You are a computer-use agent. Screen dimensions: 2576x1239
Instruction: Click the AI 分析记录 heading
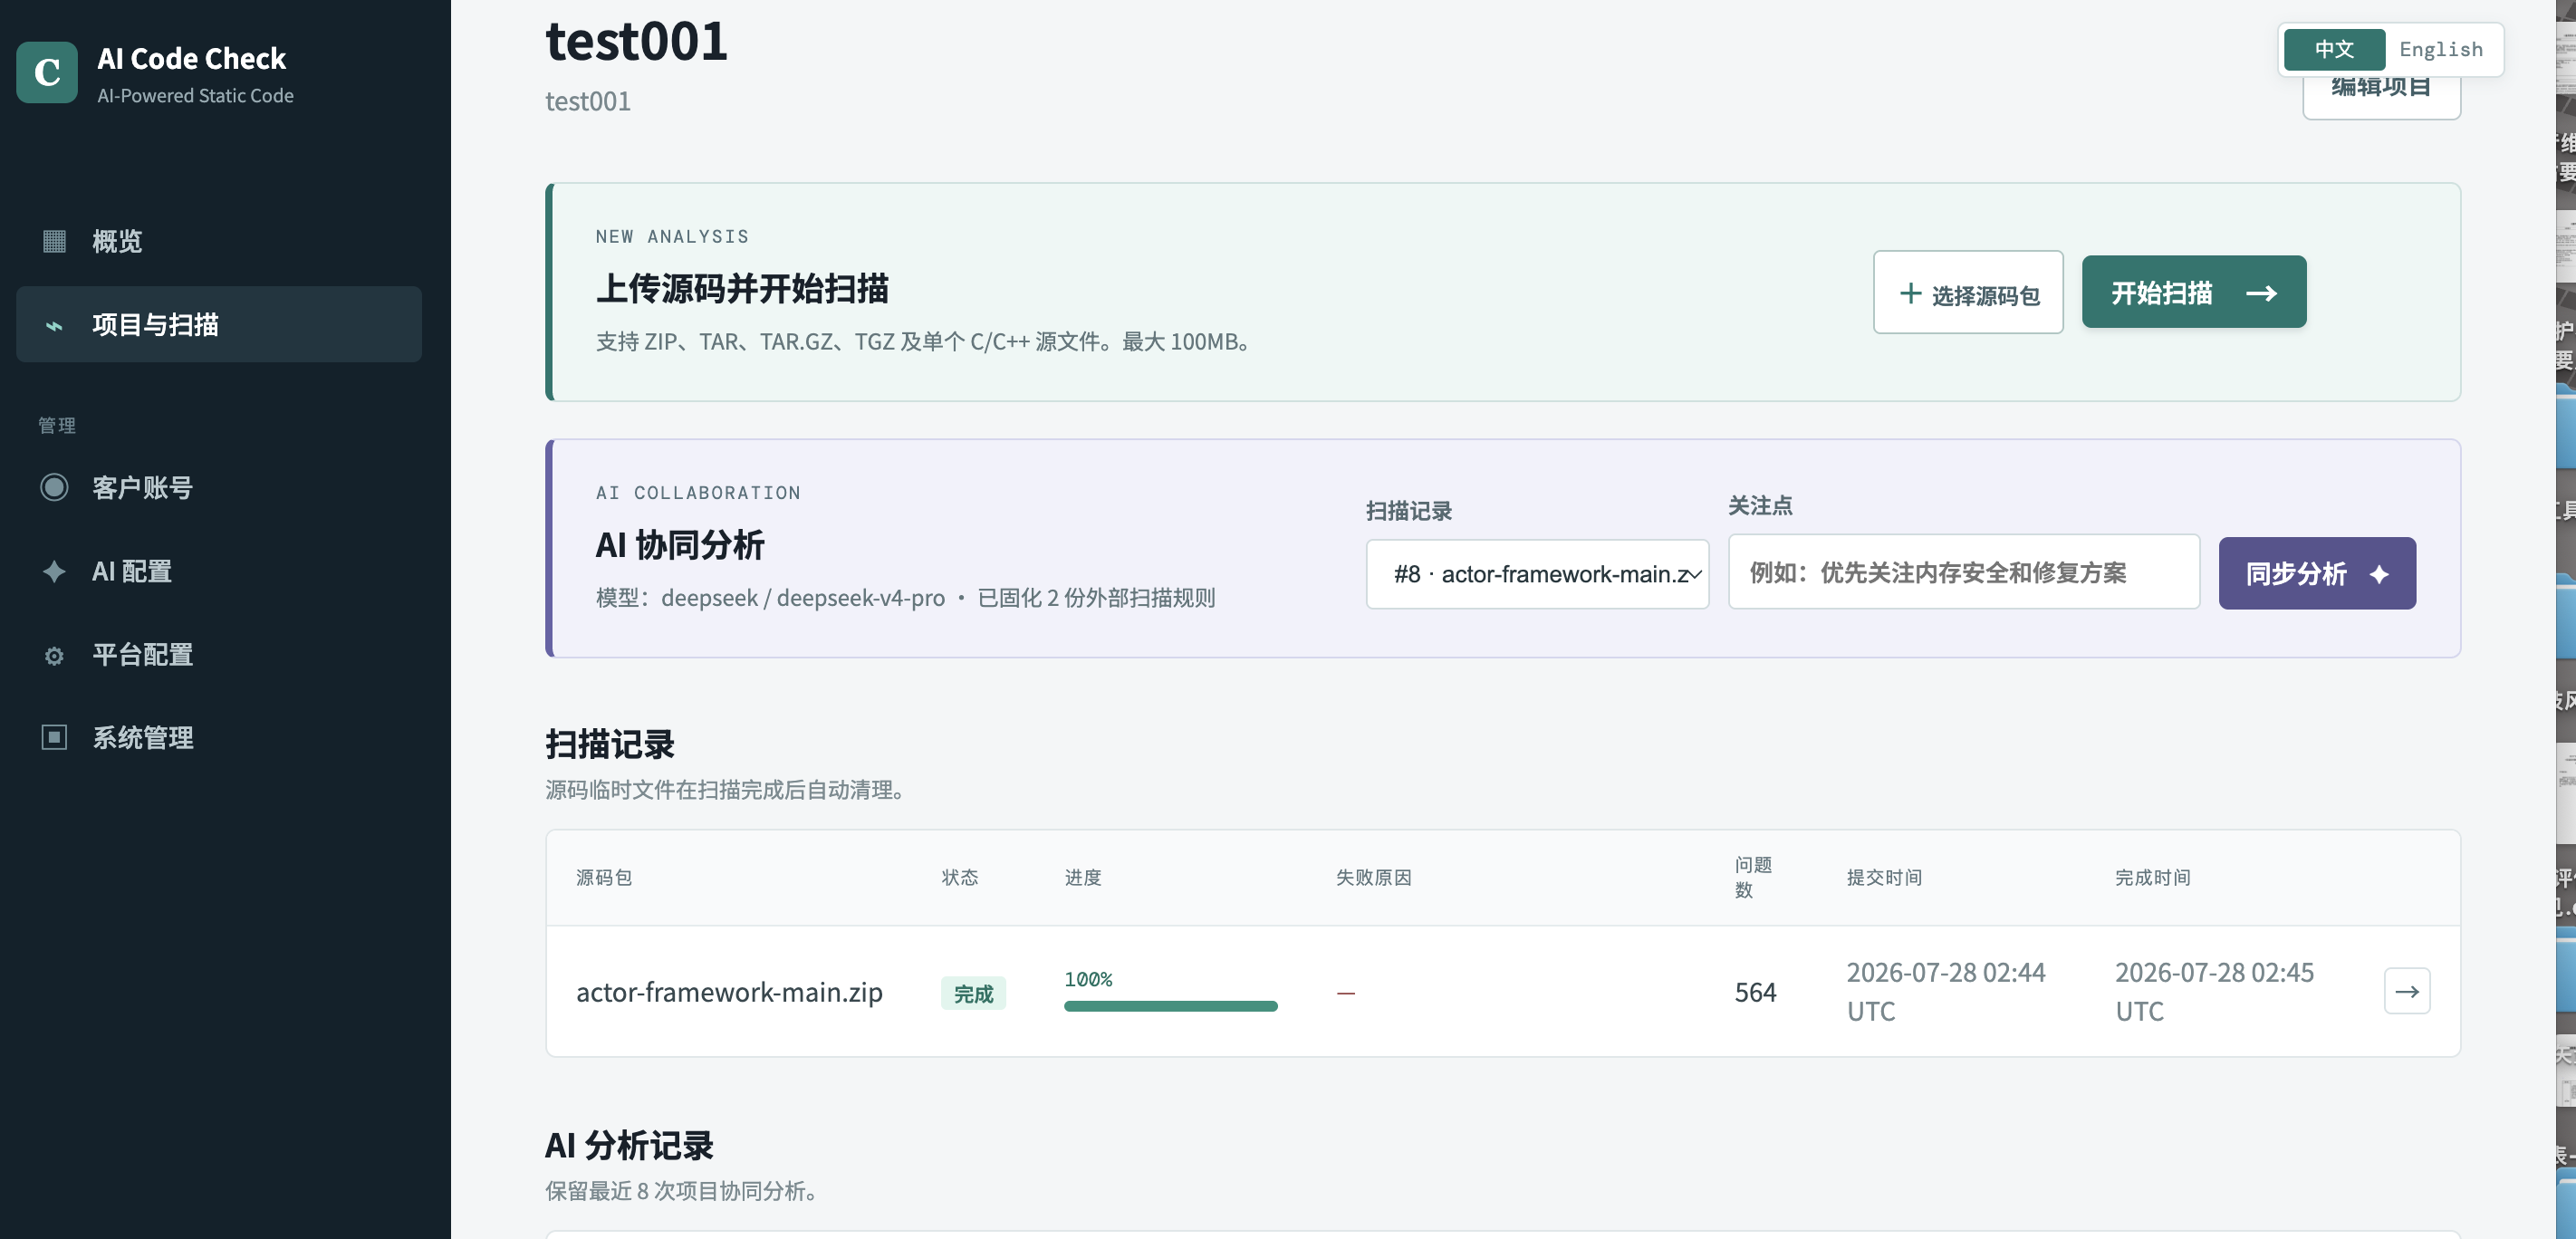pyautogui.click(x=629, y=1145)
